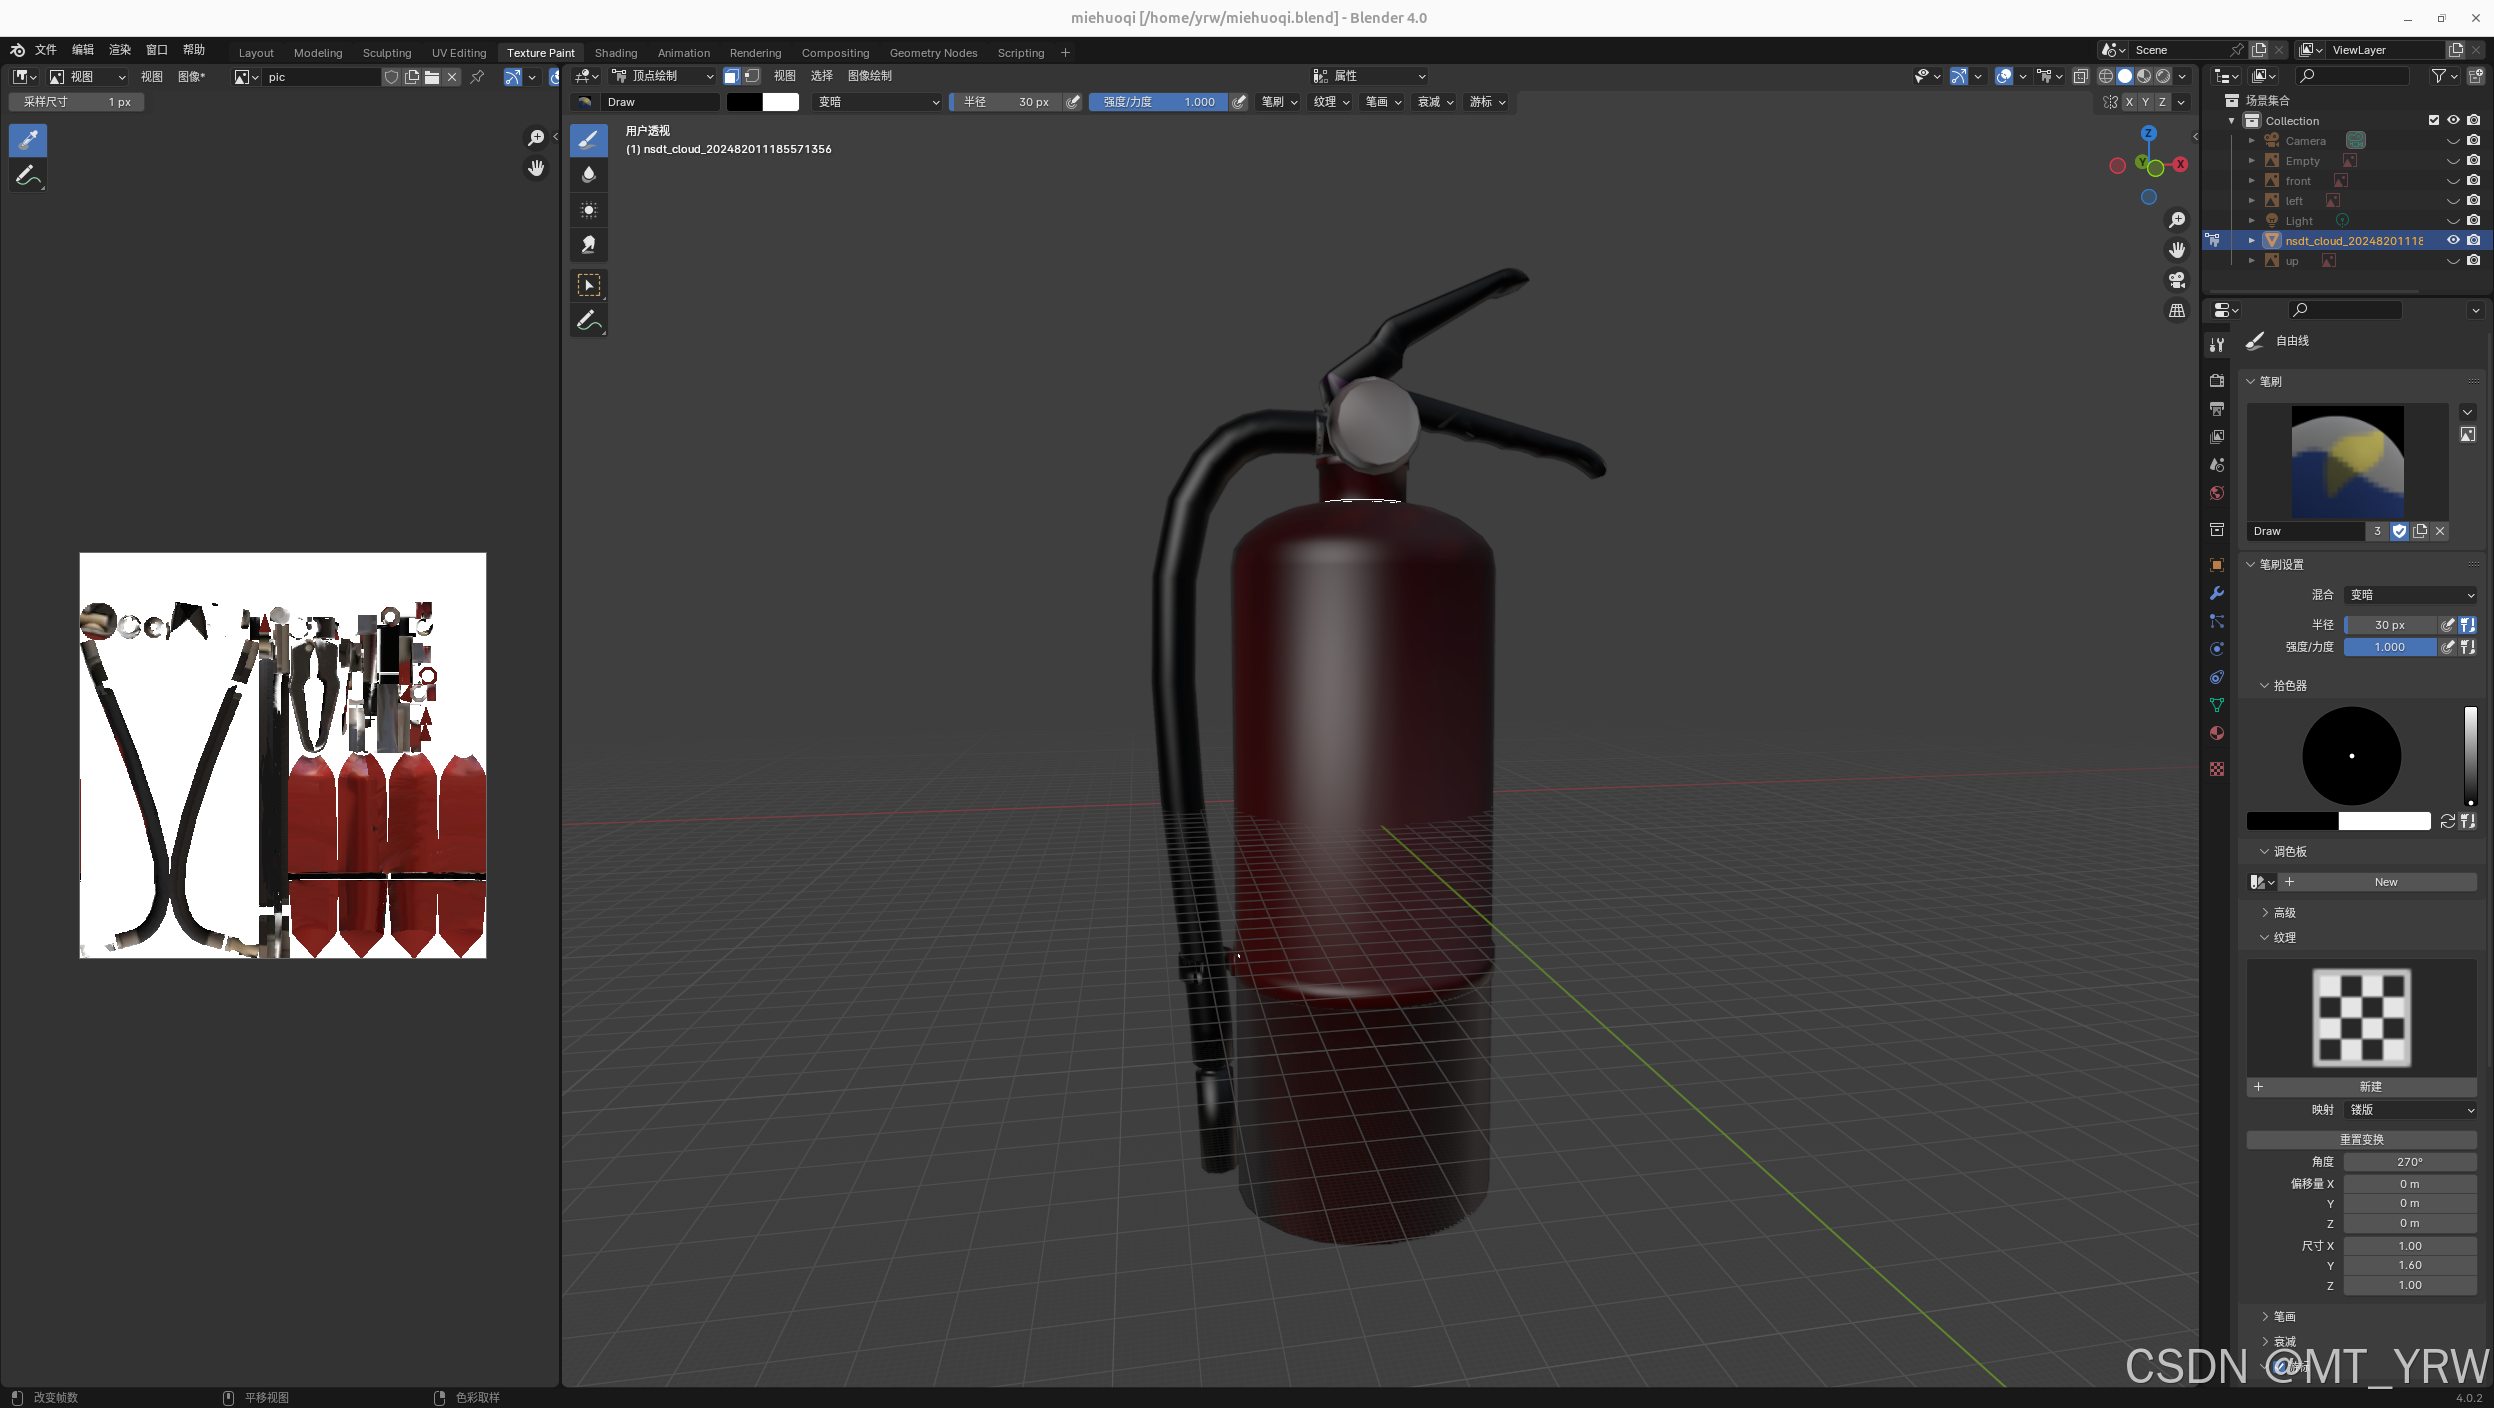Select the Sample eyedropper tool in image editor
The width and height of the screenshot is (2494, 1408).
(x=28, y=140)
